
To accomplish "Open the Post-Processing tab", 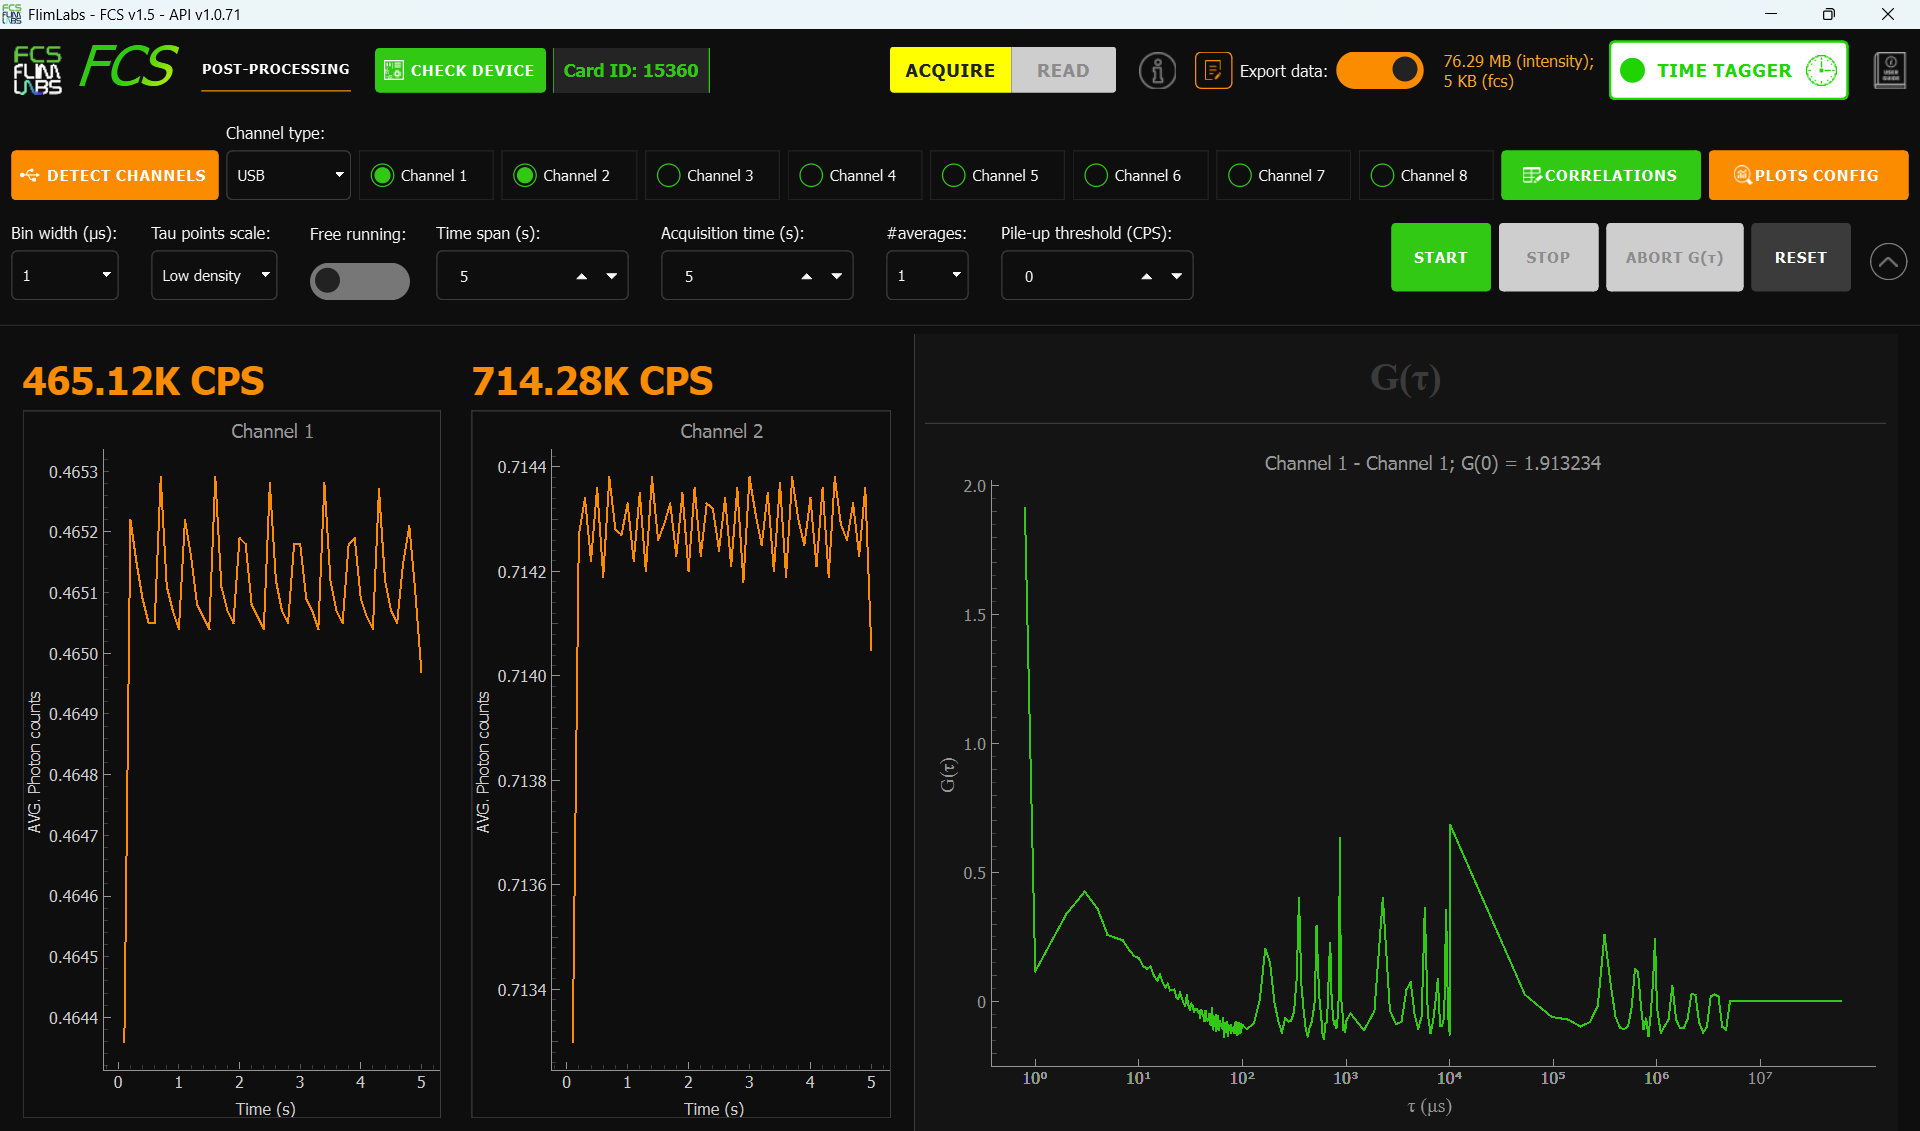I will (x=275, y=69).
